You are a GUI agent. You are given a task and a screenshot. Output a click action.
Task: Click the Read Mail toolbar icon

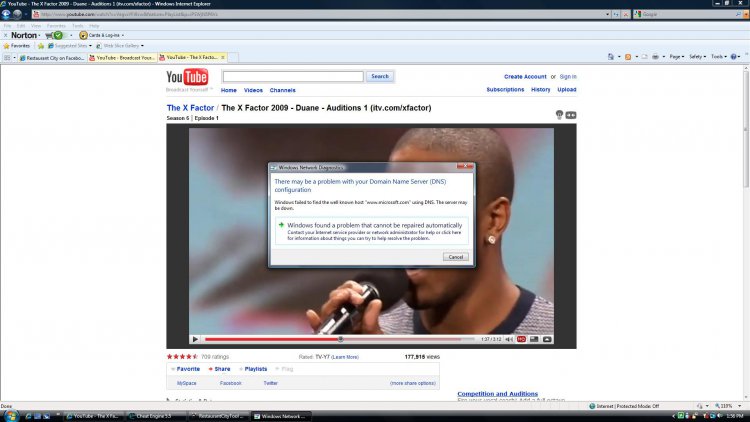tap(644, 56)
